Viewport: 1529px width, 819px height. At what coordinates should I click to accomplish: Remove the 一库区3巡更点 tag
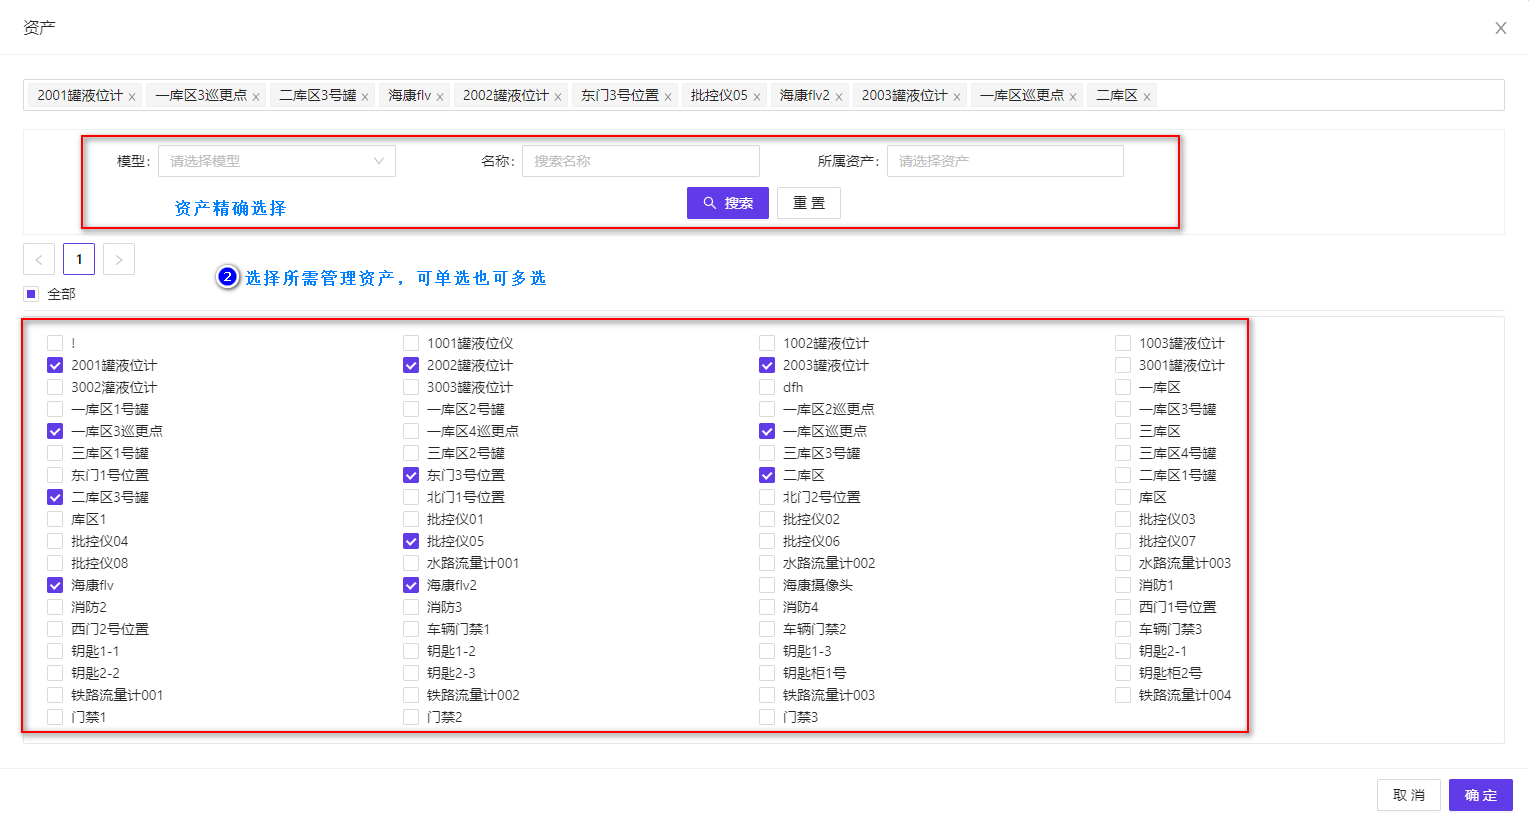coord(256,97)
